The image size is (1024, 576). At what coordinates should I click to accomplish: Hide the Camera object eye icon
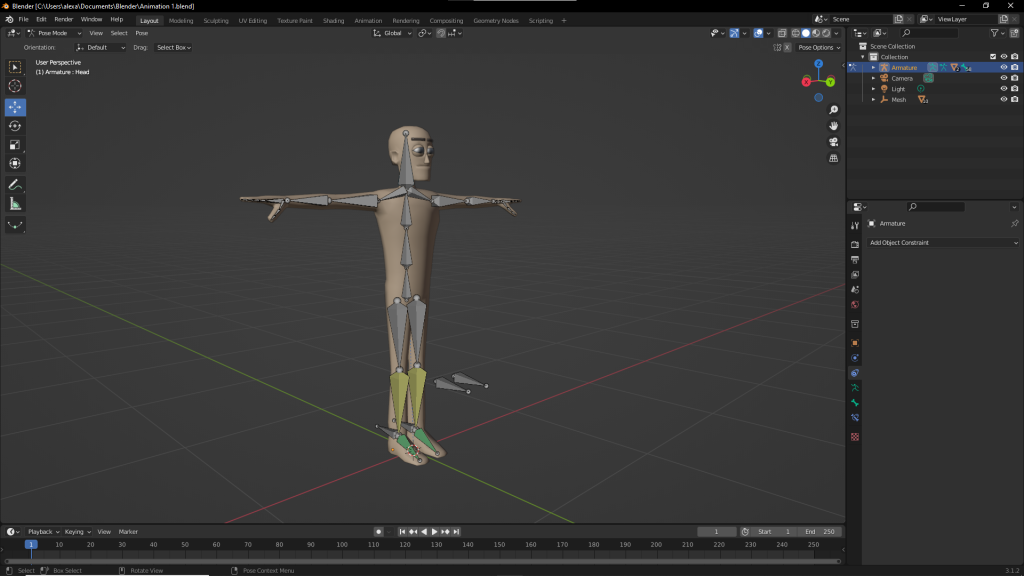1003,78
